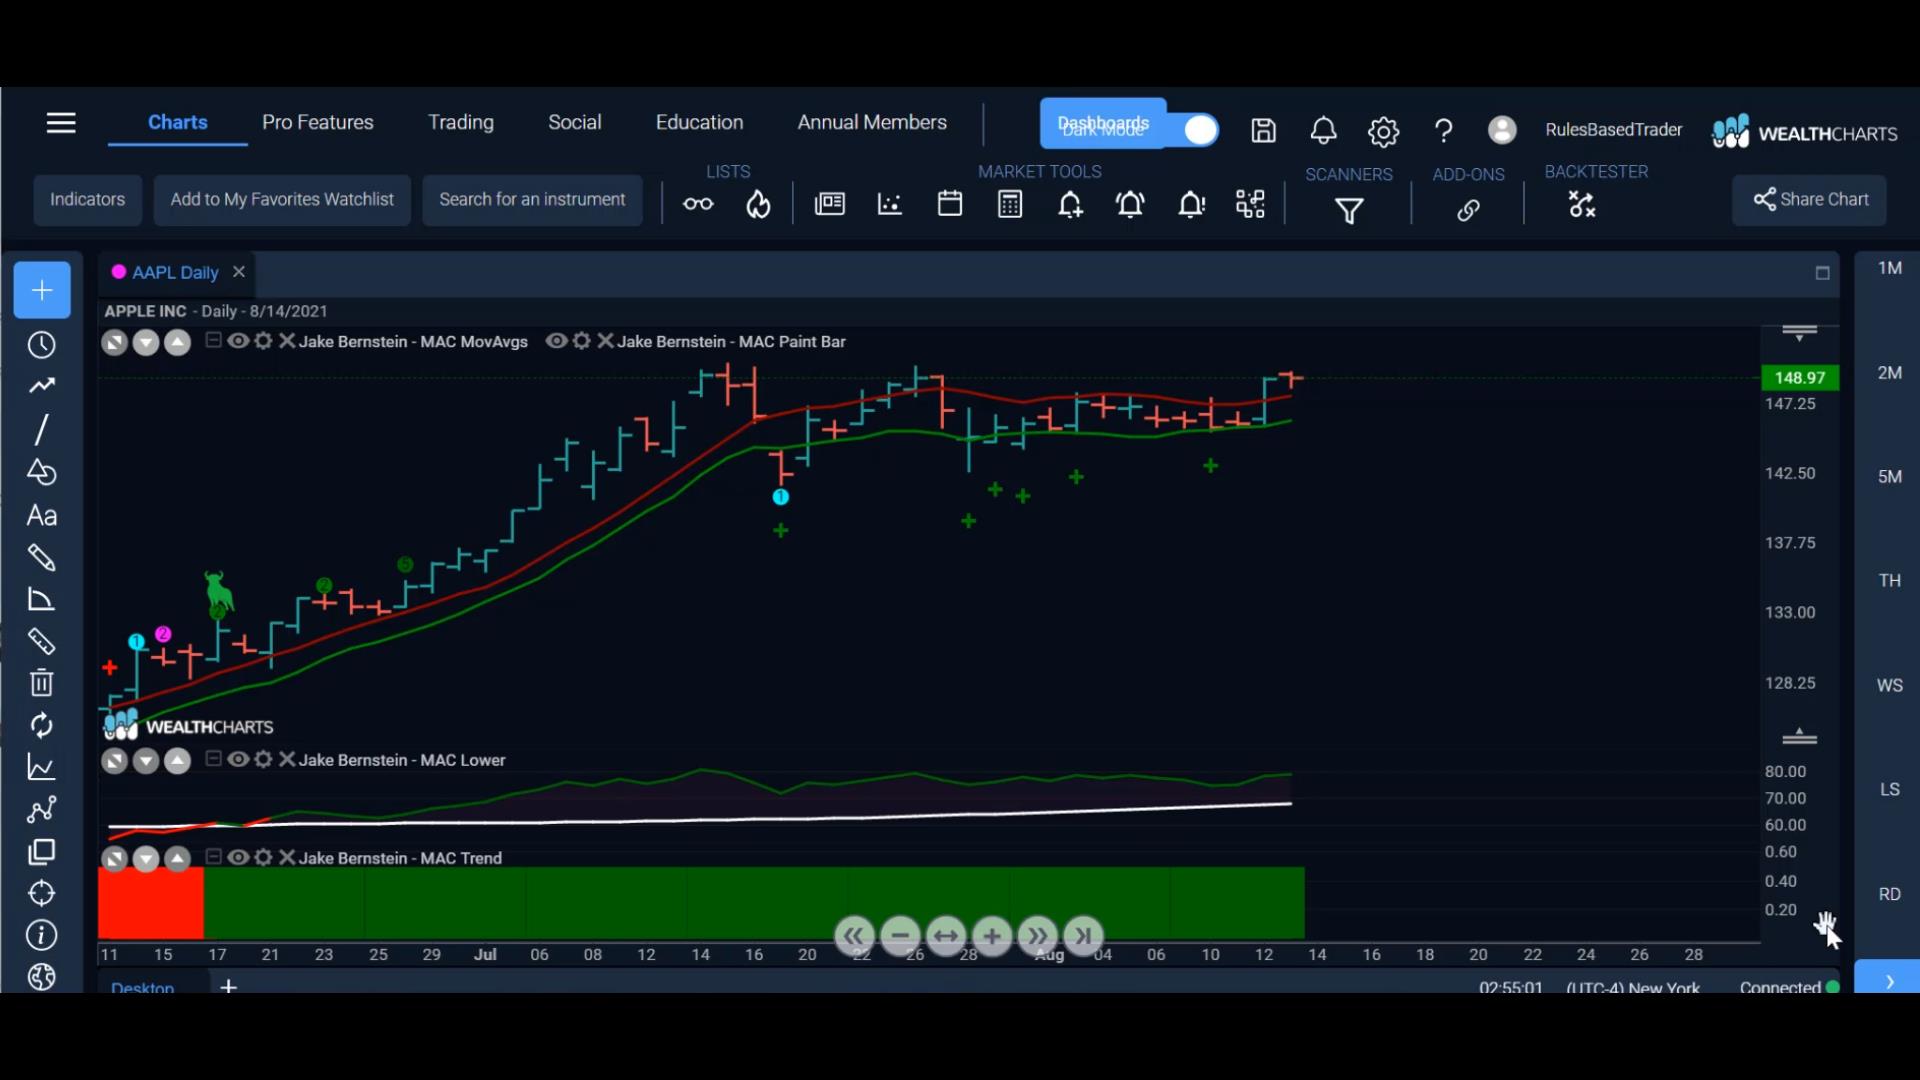The width and height of the screenshot is (1920, 1080).
Task: Toggle visibility of MAC MovAvgs indicator
Action: click(238, 341)
